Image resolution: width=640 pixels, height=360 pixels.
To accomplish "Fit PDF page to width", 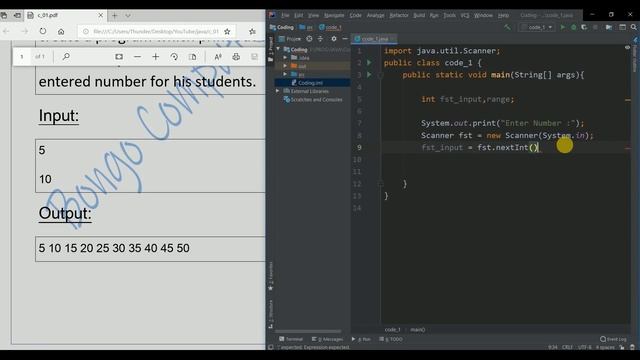I will 119,57.
